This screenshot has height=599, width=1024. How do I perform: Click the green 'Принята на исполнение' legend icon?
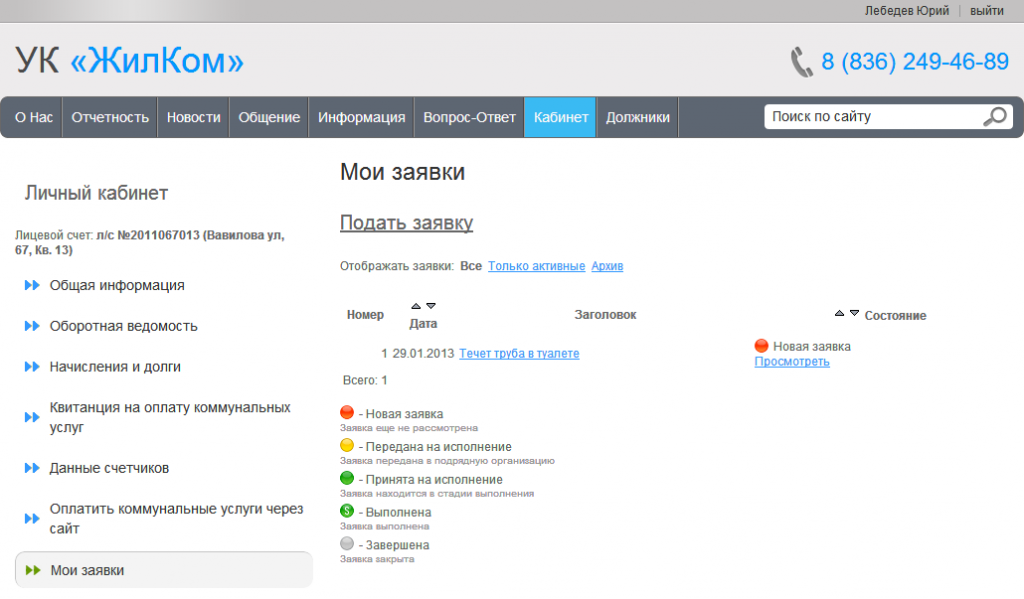click(347, 479)
